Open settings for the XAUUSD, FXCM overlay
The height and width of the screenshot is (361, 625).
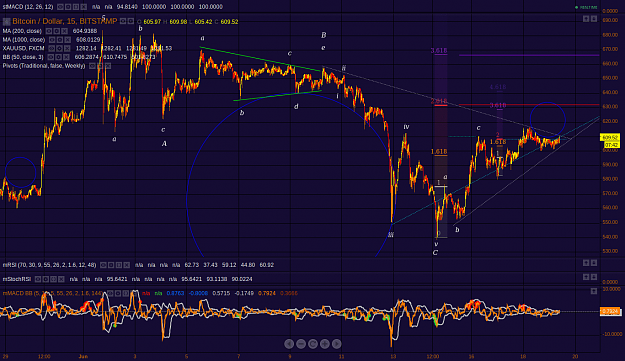click(x=59, y=49)
